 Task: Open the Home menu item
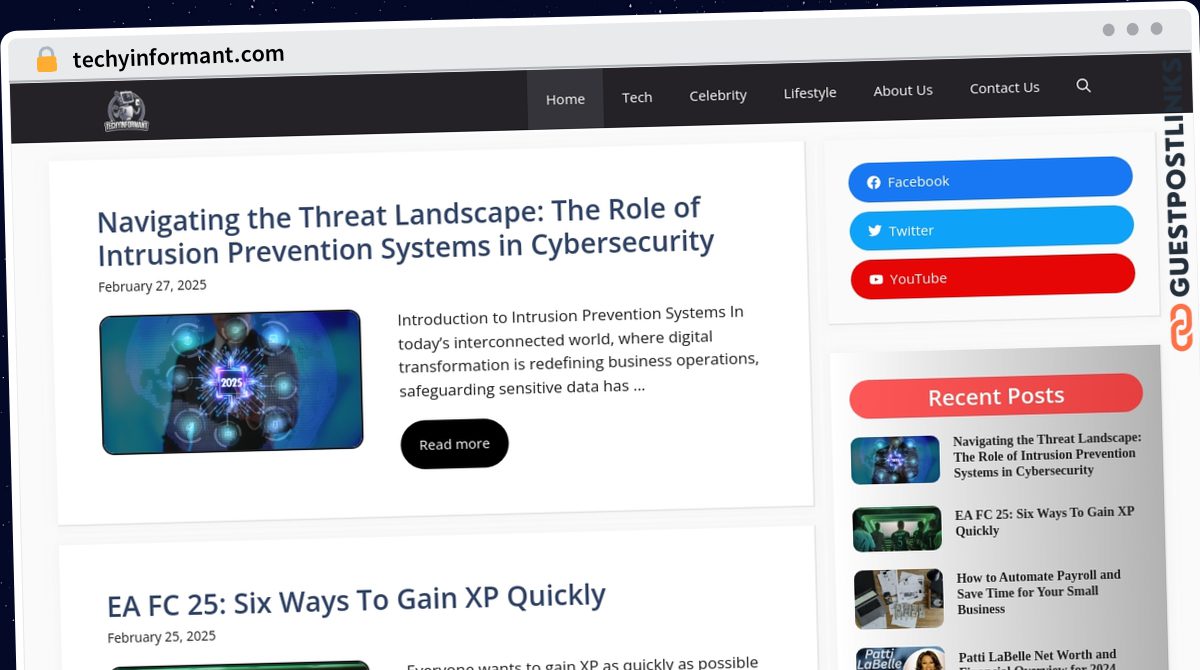(565, 99)
